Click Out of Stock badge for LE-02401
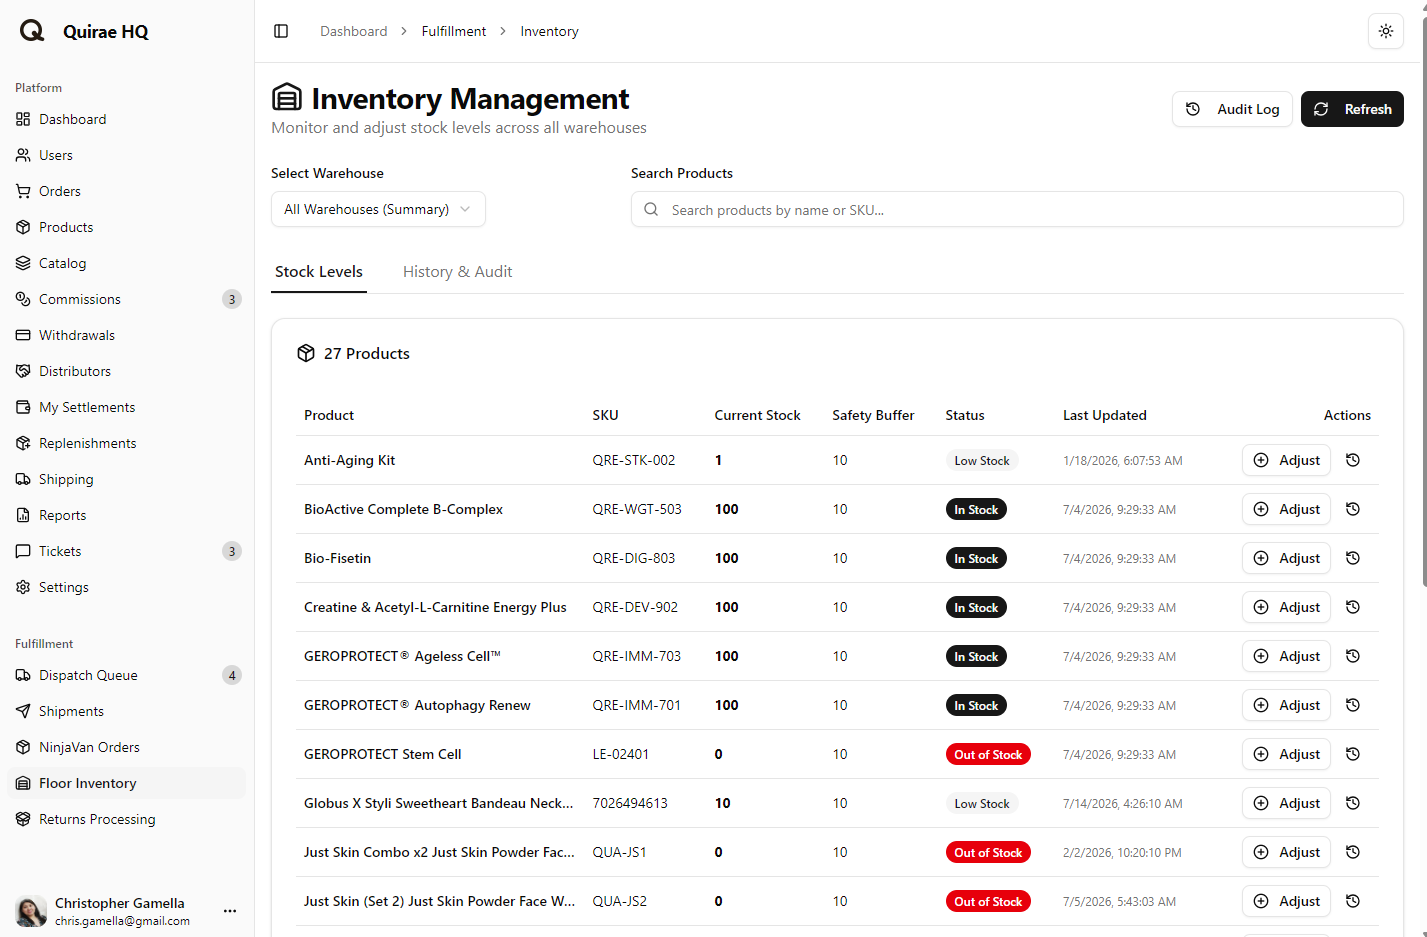This screenshot has height=937, width=1427. [x=988, y=754]
